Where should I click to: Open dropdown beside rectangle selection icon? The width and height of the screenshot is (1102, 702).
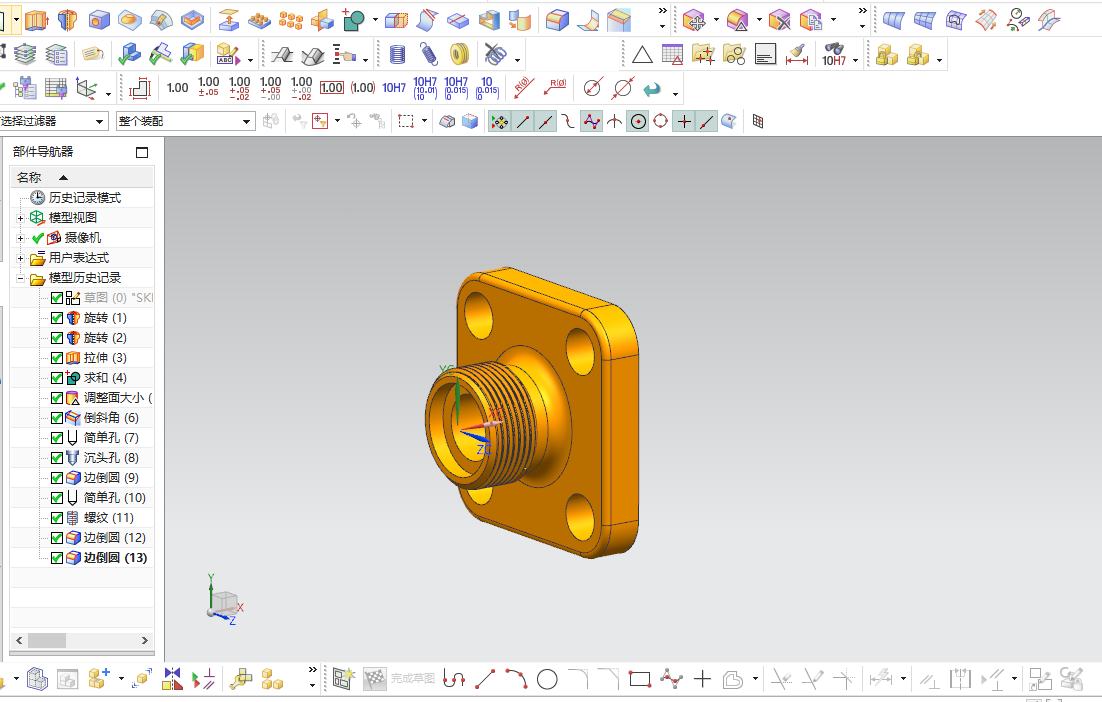(x=424, y=122)
